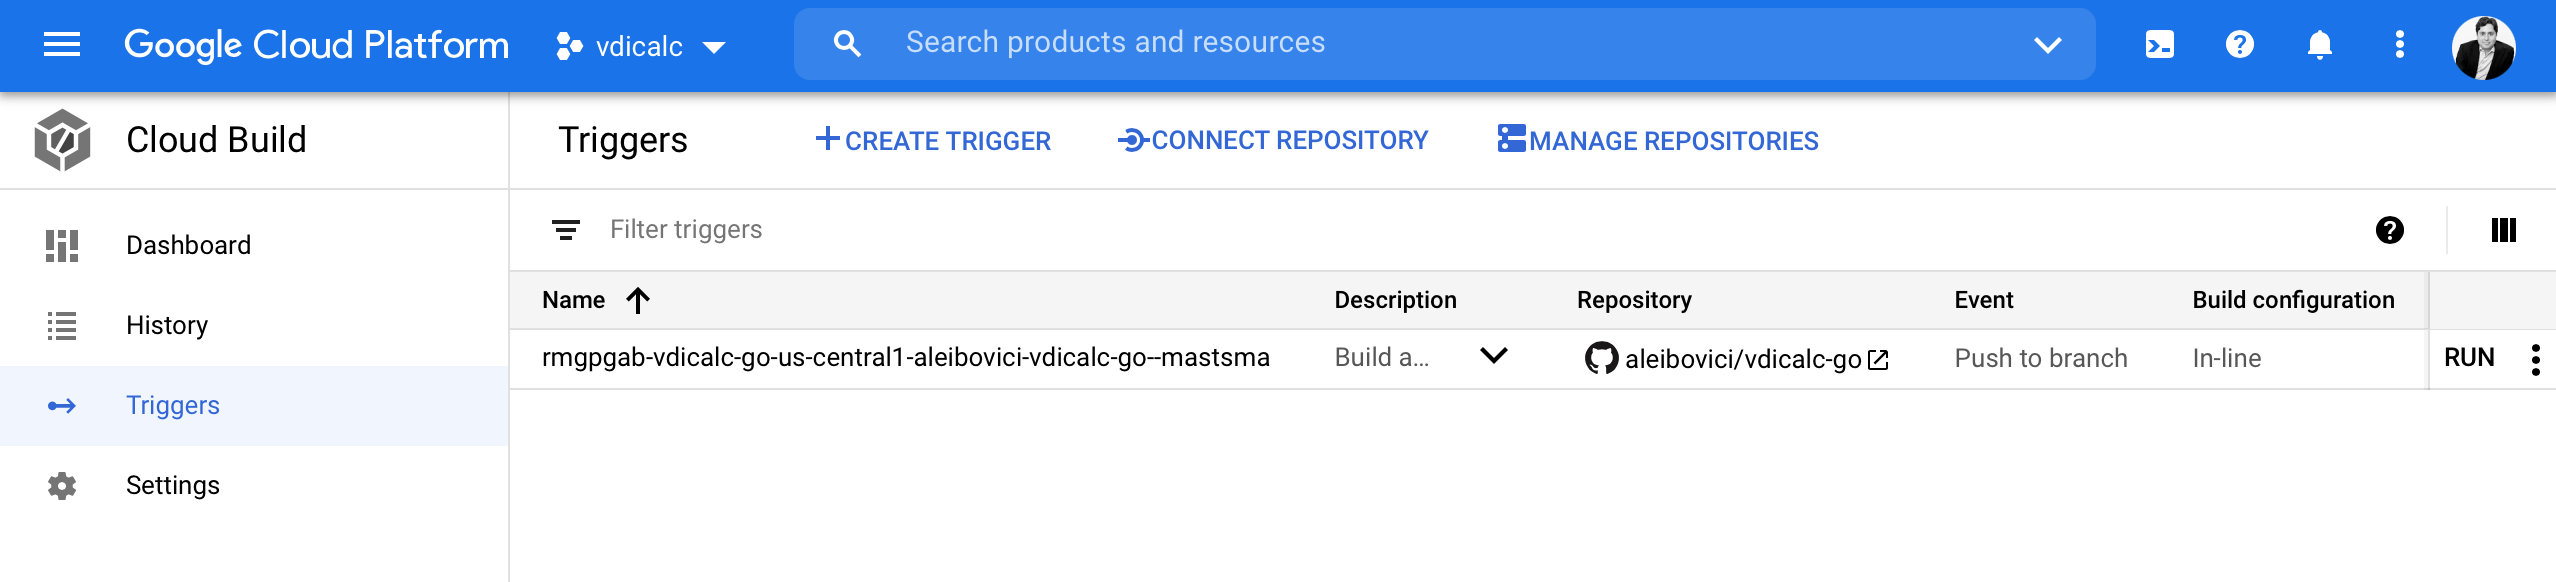Open filter help question mark icon
The image size is (2556, 582).
pyautogui.click(x=2389, y=230)
